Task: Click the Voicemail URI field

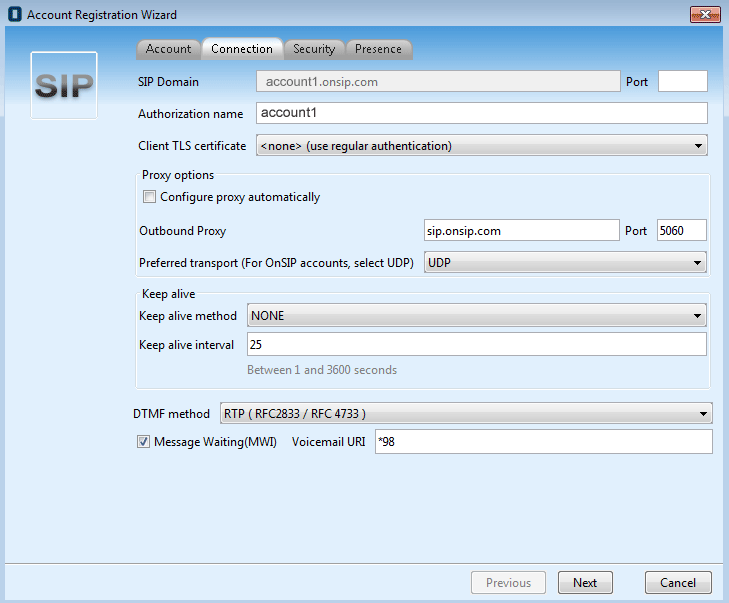Action: tap(543, 442)
